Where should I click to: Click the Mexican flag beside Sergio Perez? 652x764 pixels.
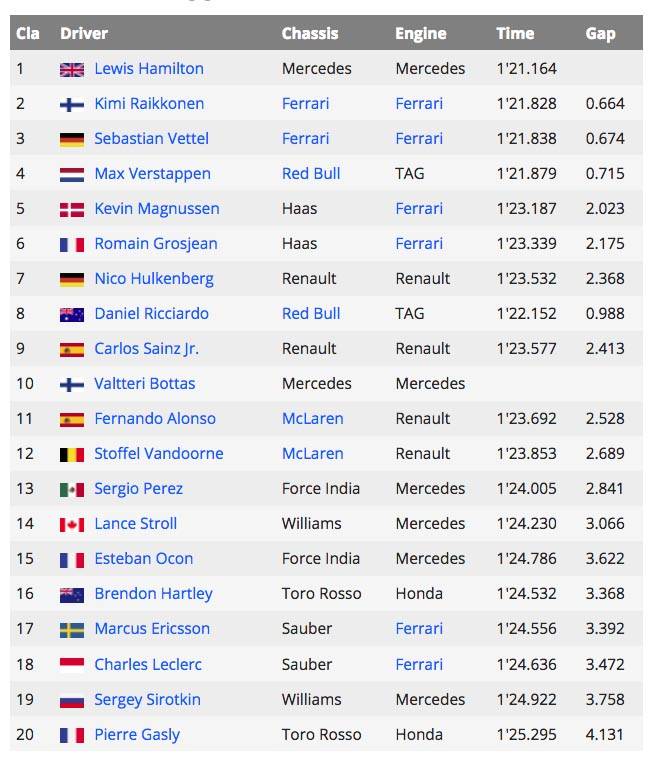click(x=72, y=490)
